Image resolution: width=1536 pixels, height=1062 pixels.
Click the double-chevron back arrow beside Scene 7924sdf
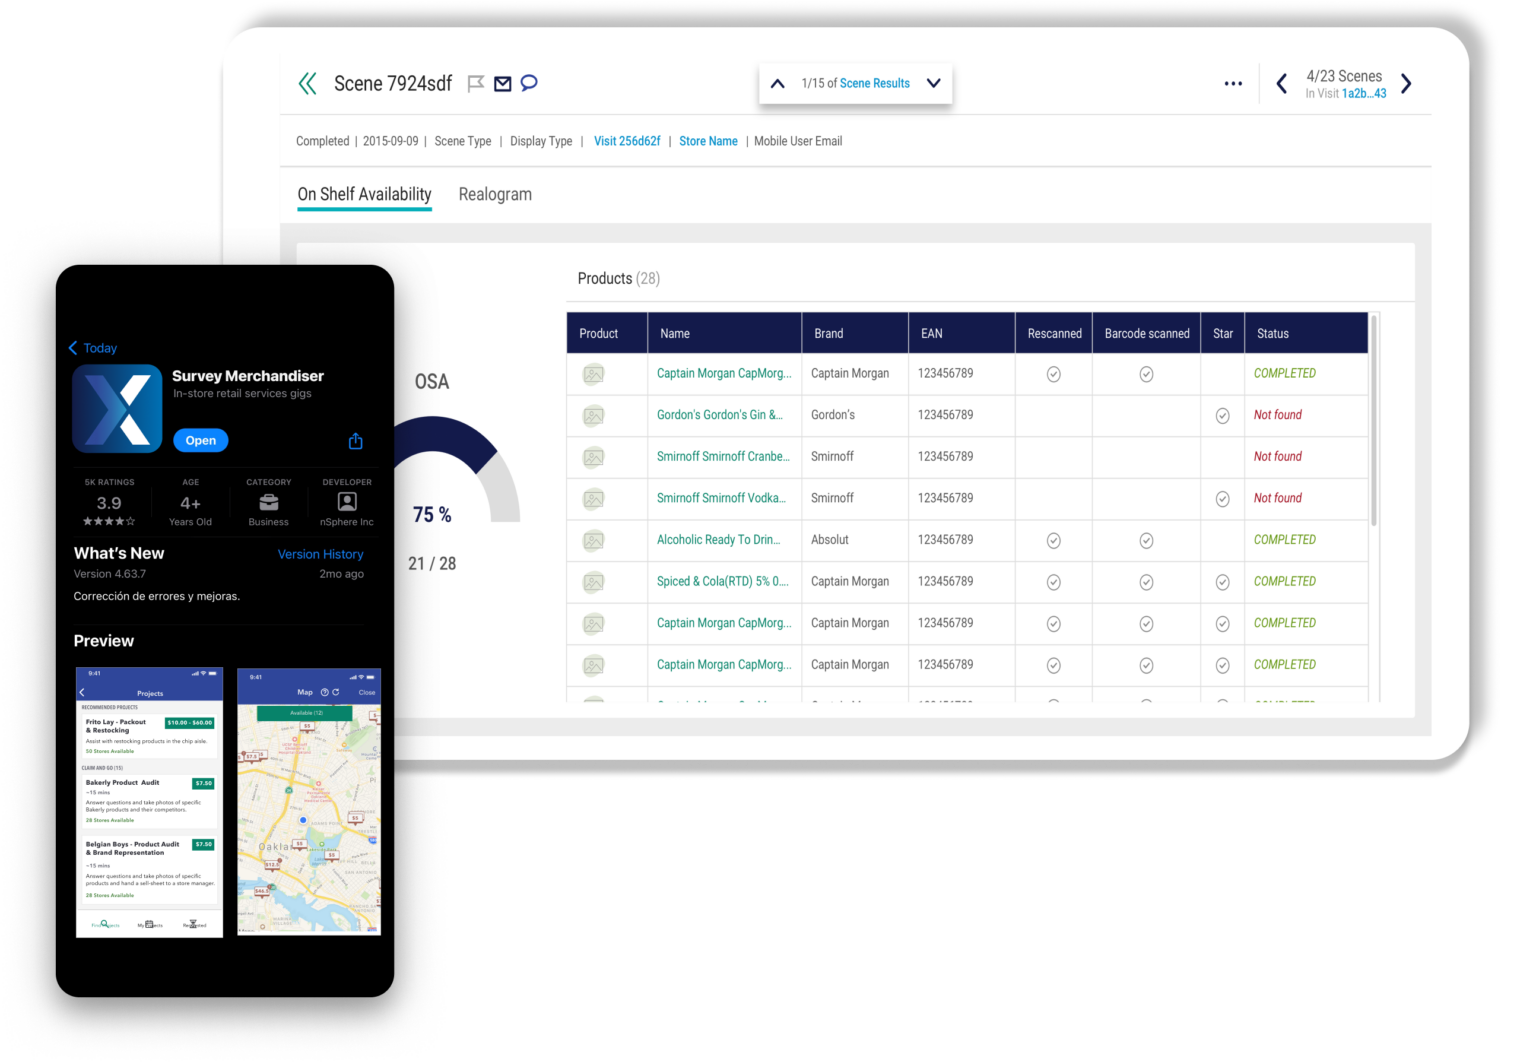point(307,84)
